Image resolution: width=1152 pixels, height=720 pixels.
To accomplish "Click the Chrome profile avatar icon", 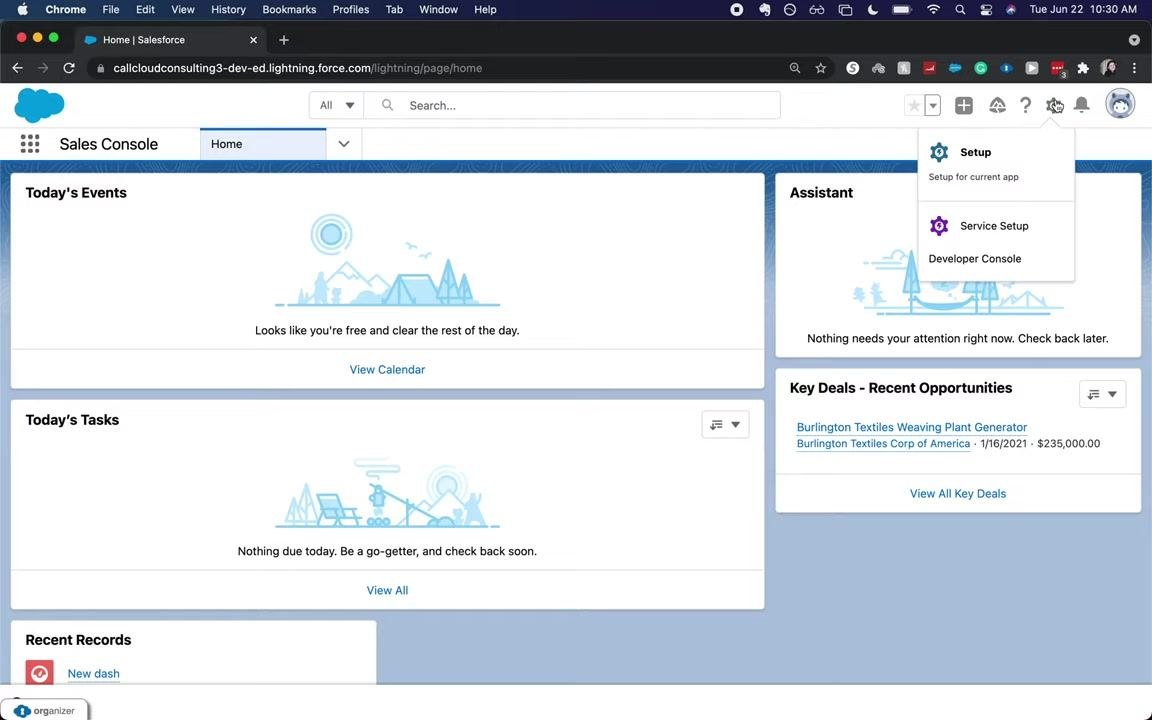I will 1109,68.
